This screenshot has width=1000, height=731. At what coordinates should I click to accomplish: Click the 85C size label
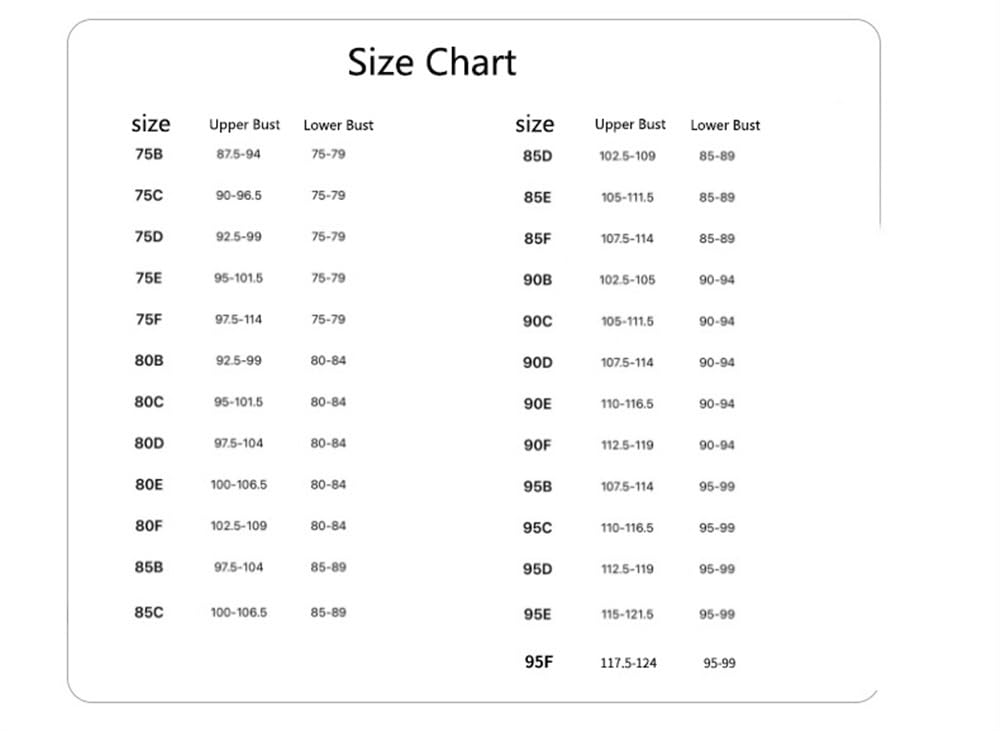[149, 612]
